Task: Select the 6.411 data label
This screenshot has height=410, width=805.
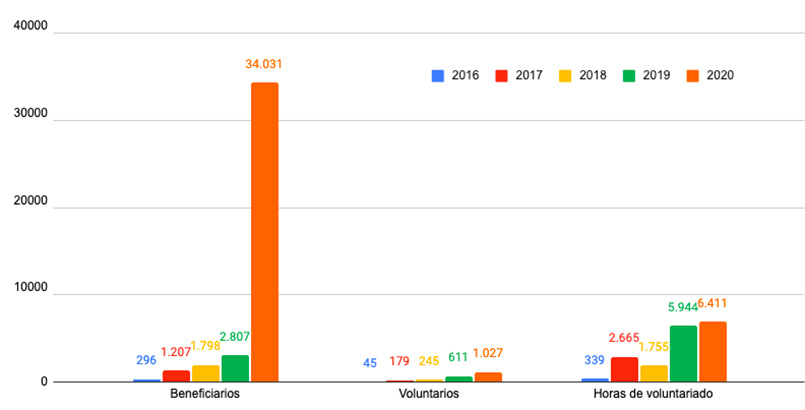Action: pos(714,303)
